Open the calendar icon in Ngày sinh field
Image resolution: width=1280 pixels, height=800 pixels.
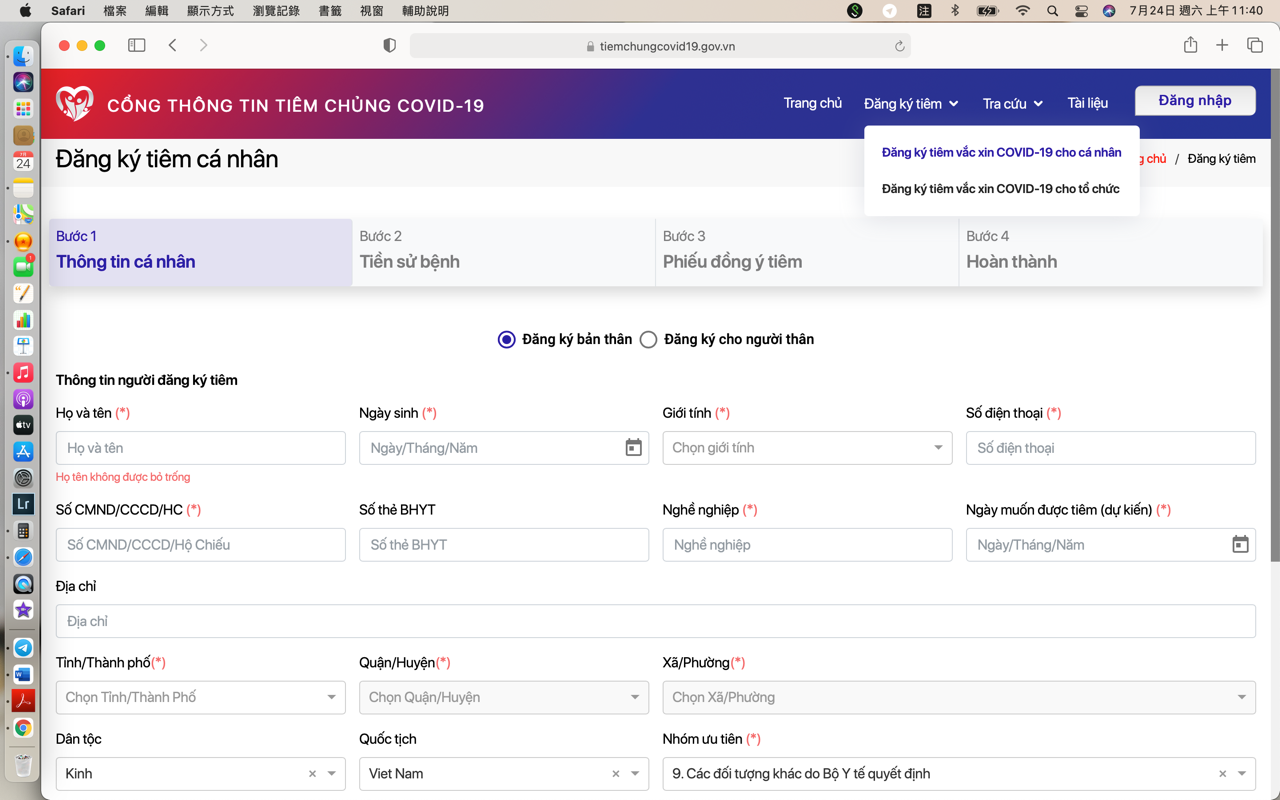pos(633,448)
